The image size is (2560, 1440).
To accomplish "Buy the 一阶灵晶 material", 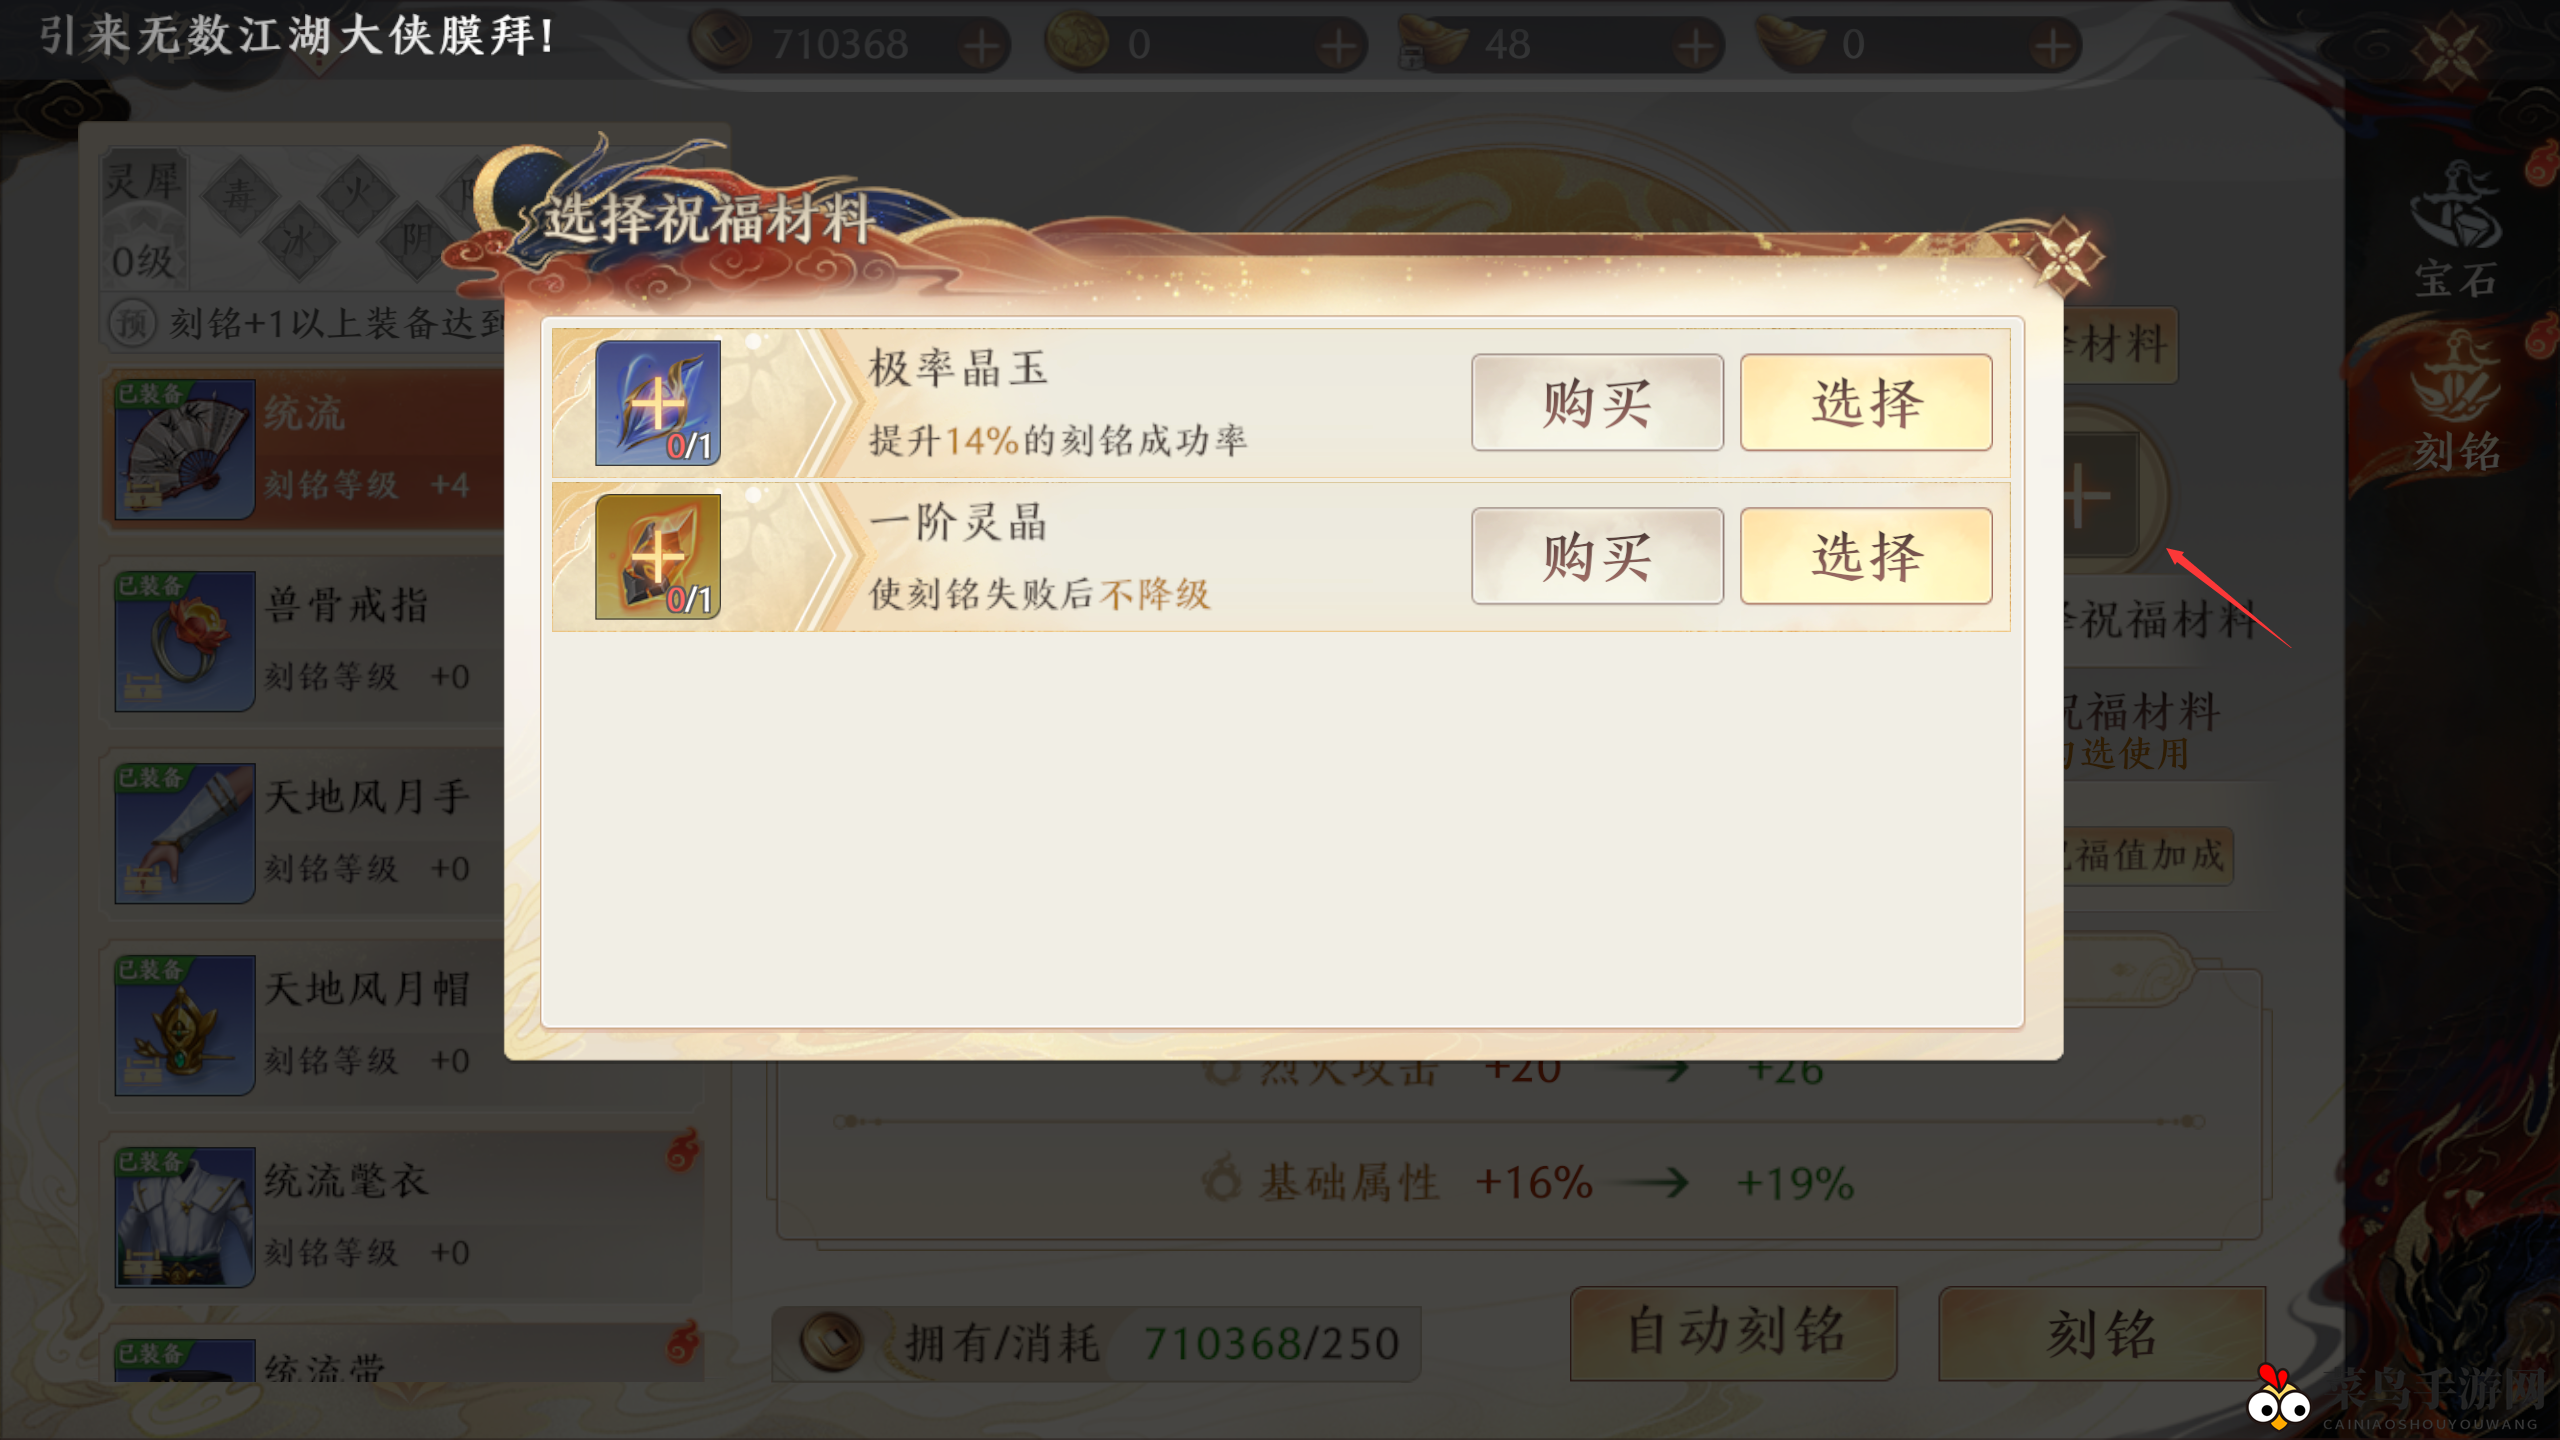I will pyautogui.click(x=1597, y=556).
